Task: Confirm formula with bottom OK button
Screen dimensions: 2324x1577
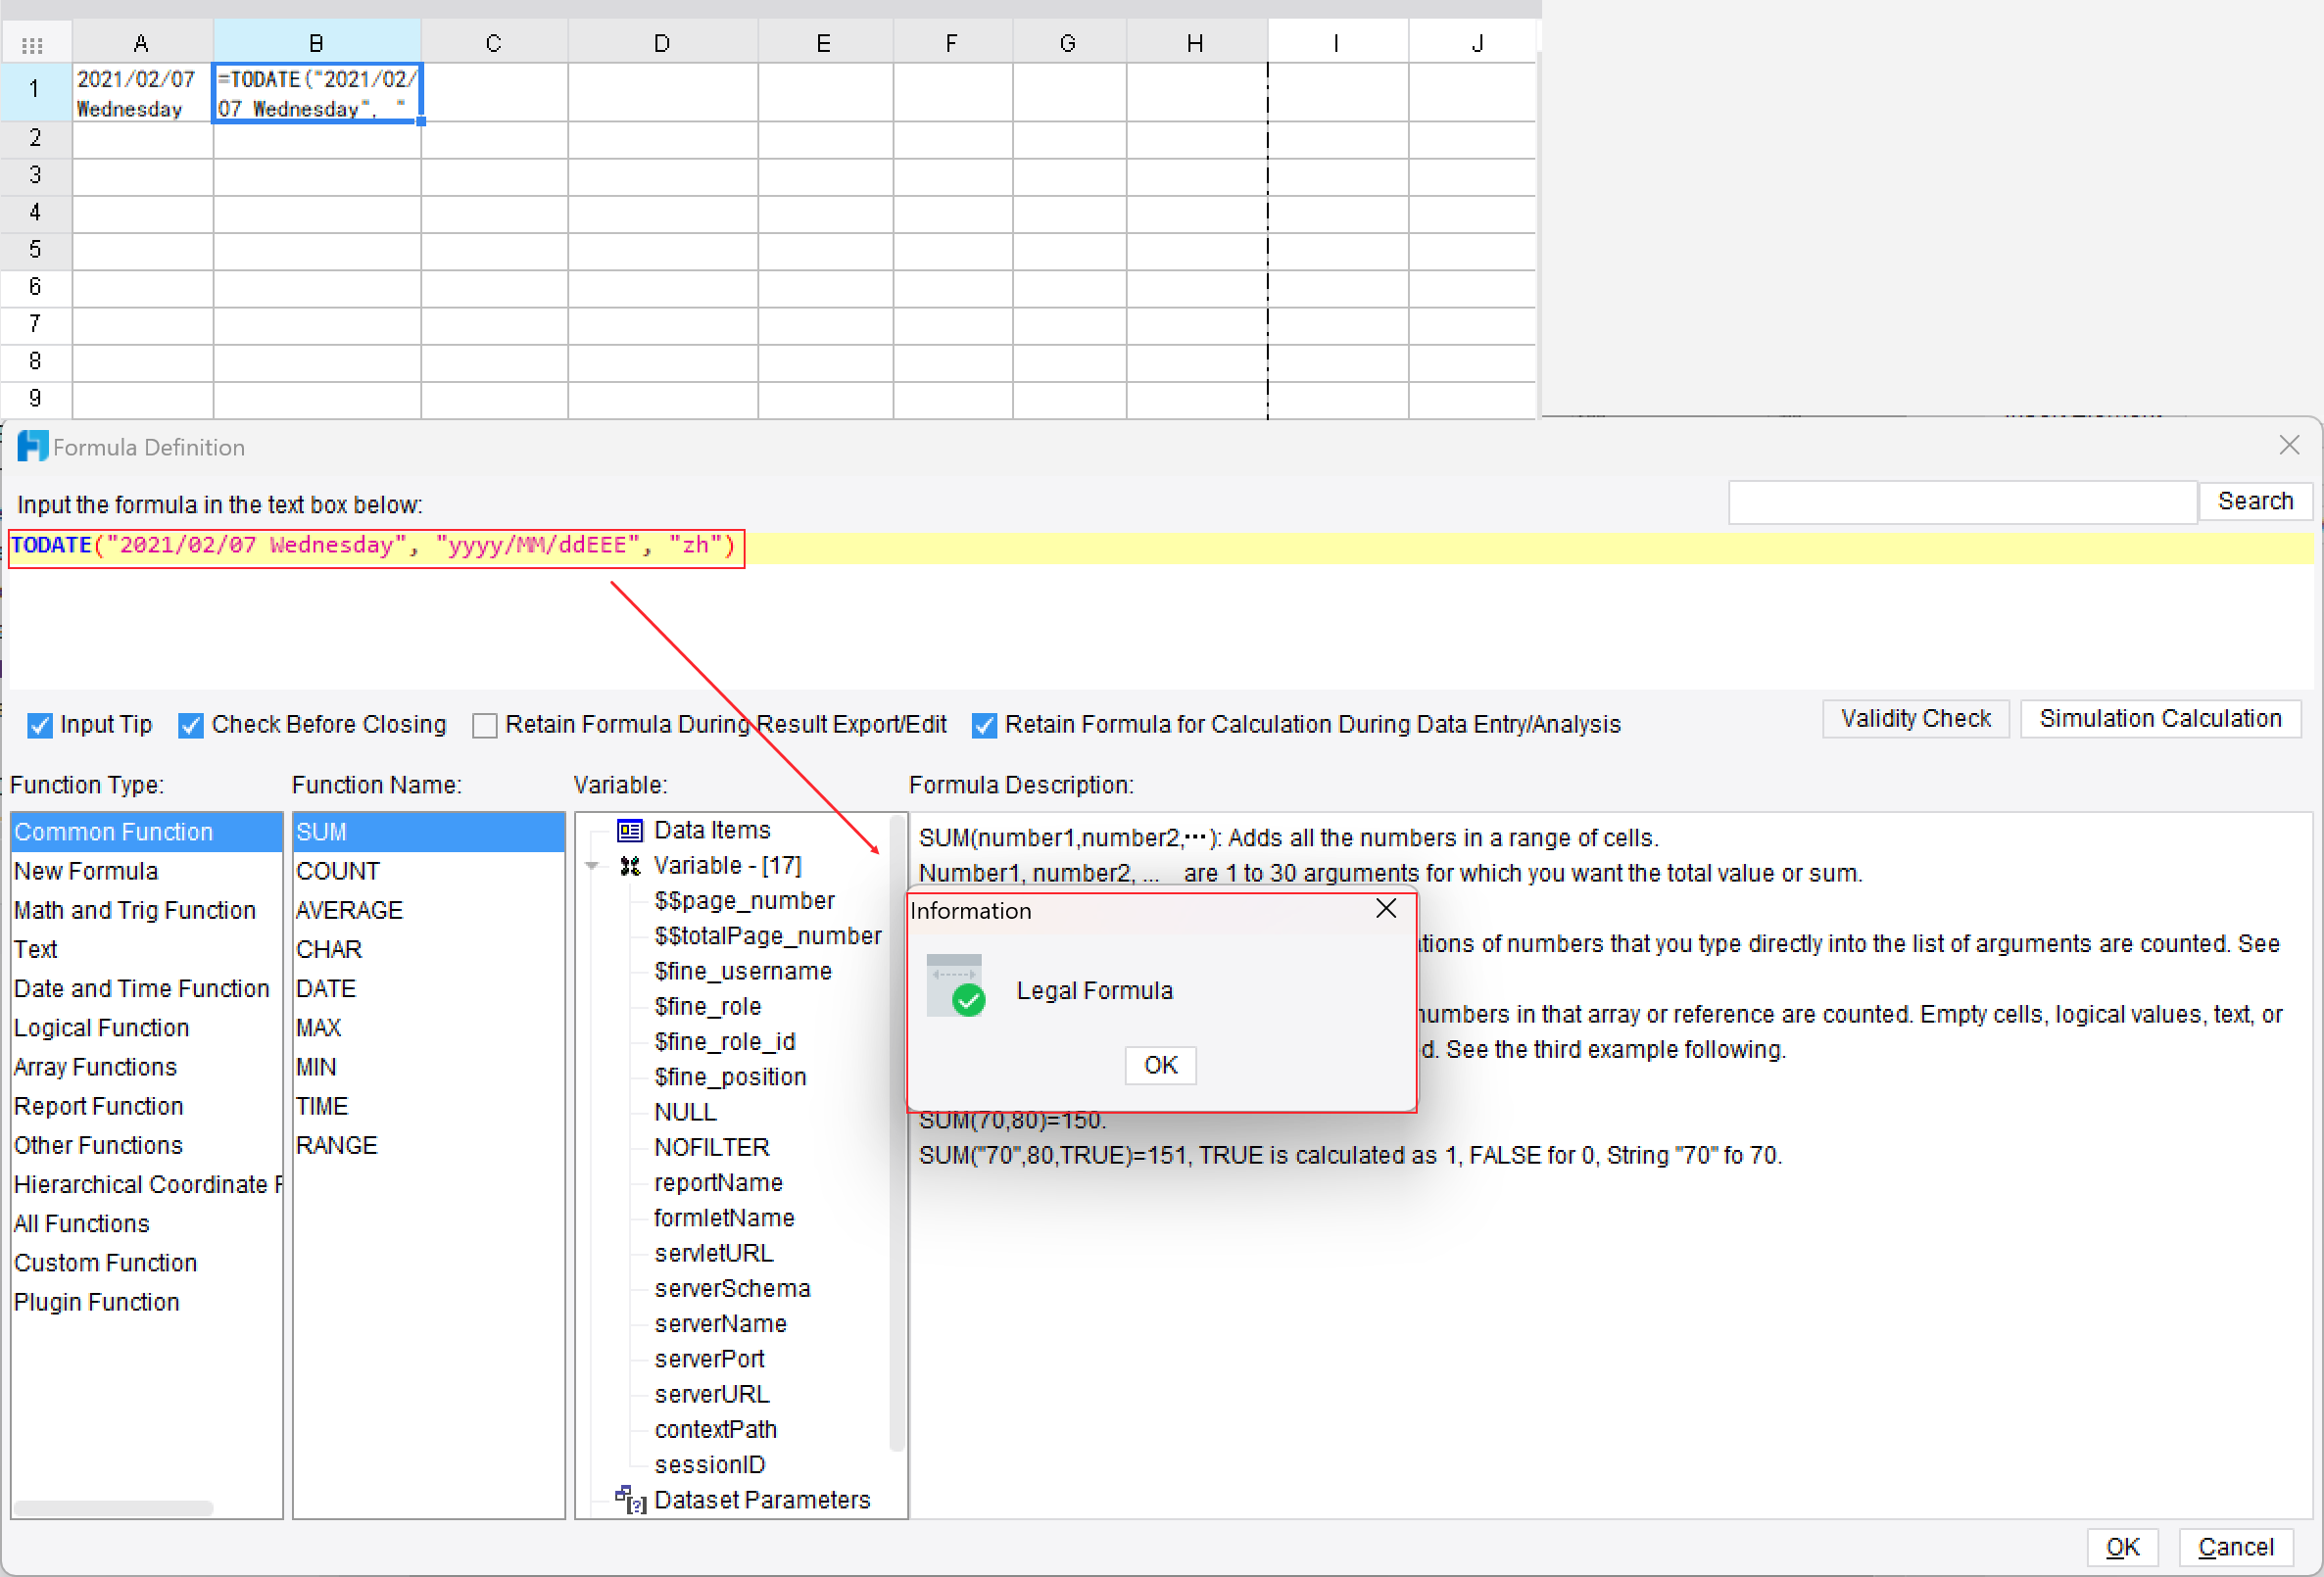Action: pyautogui.click(x=2122, y=1547)
